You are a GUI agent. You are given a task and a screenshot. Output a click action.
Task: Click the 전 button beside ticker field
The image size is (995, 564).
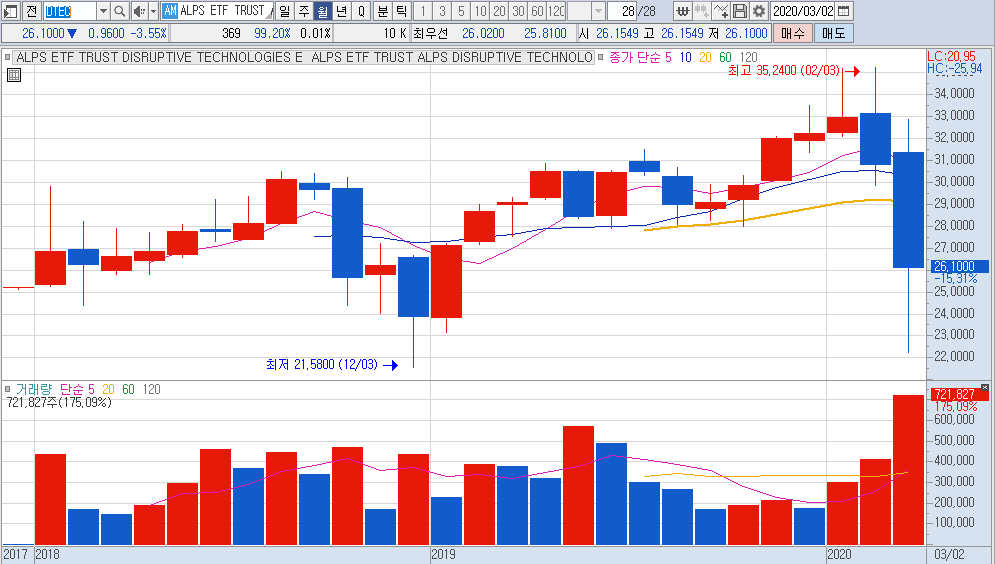[x=32, y=11]
